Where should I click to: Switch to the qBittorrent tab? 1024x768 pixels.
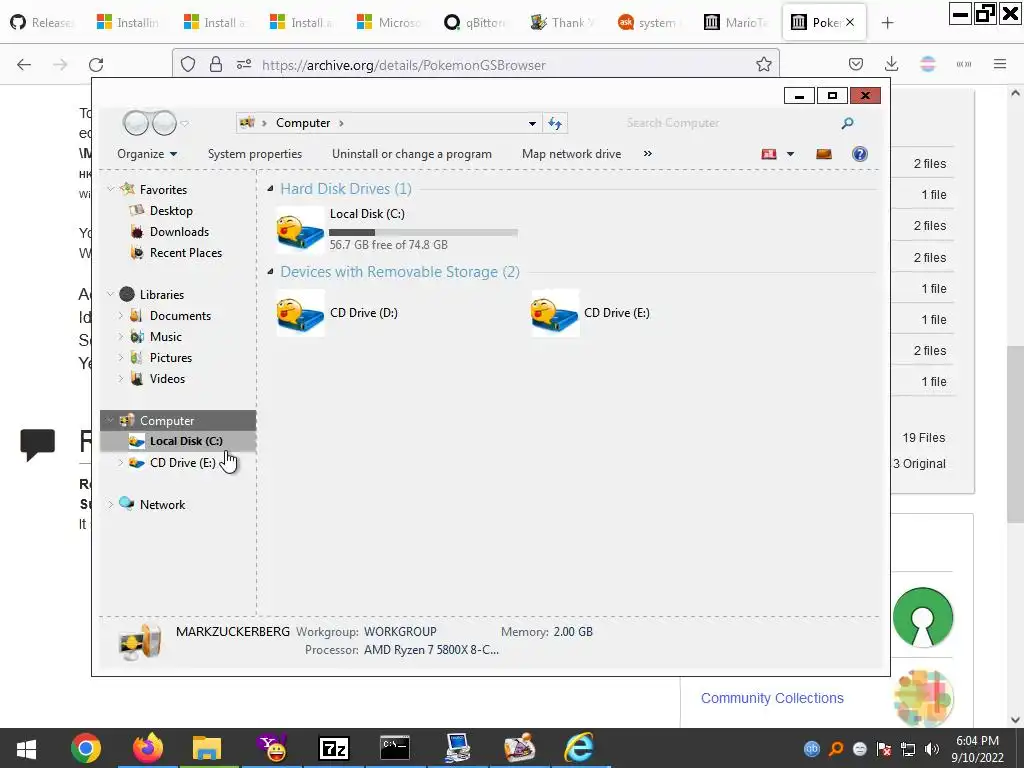(475, 23)
